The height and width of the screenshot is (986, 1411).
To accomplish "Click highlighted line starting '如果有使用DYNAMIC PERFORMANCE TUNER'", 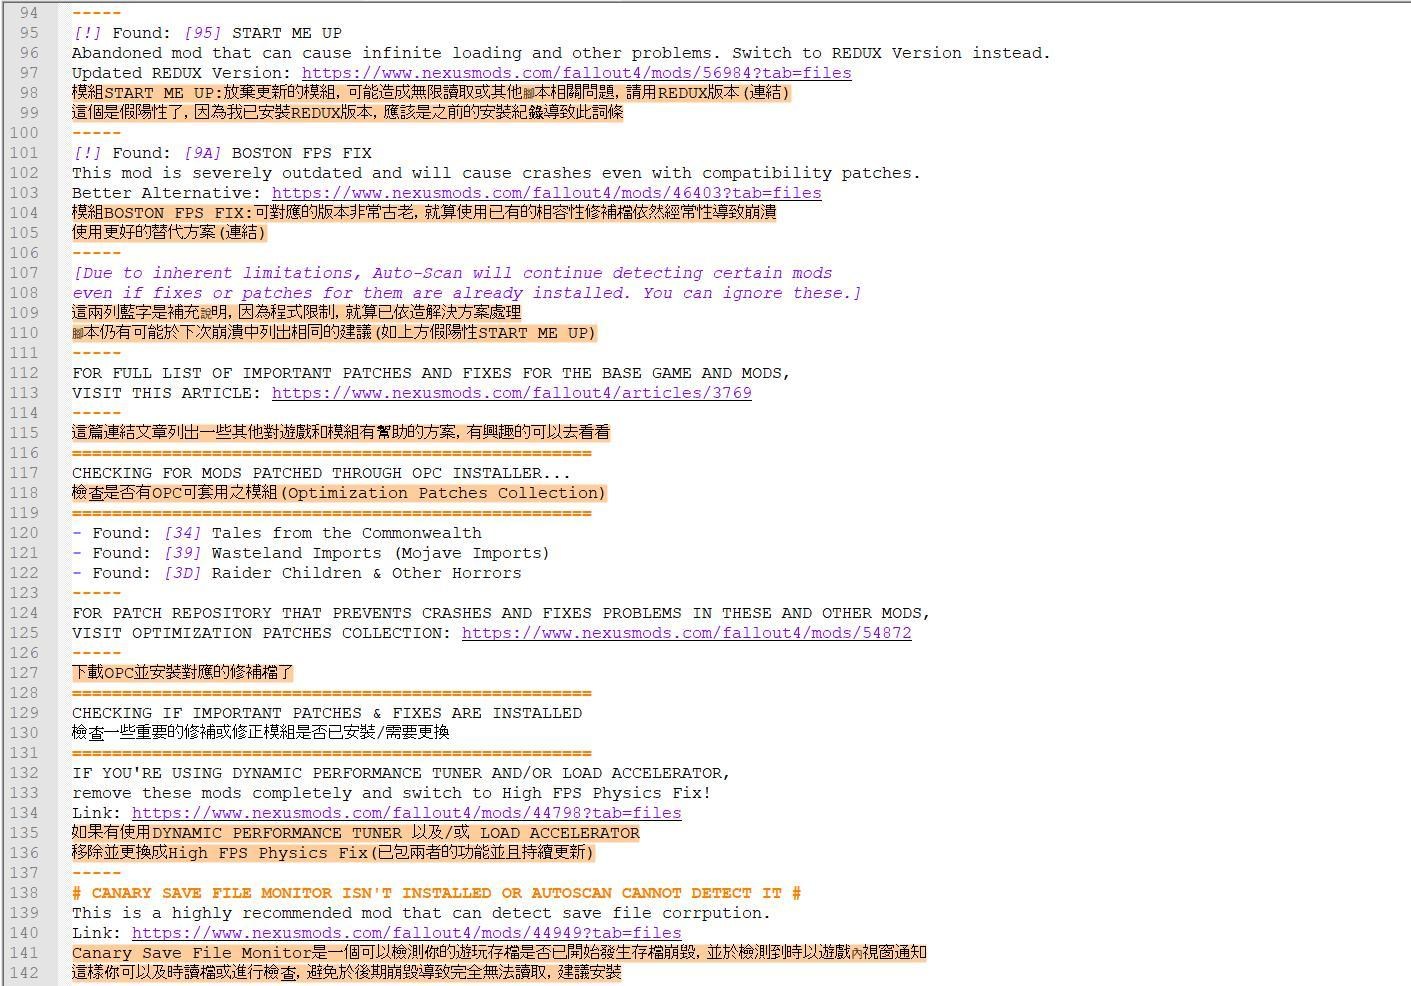I will pos(355,833).
